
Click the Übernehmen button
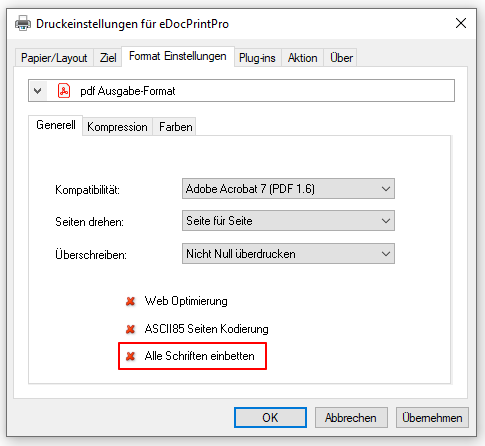click(x=432, y=417)
